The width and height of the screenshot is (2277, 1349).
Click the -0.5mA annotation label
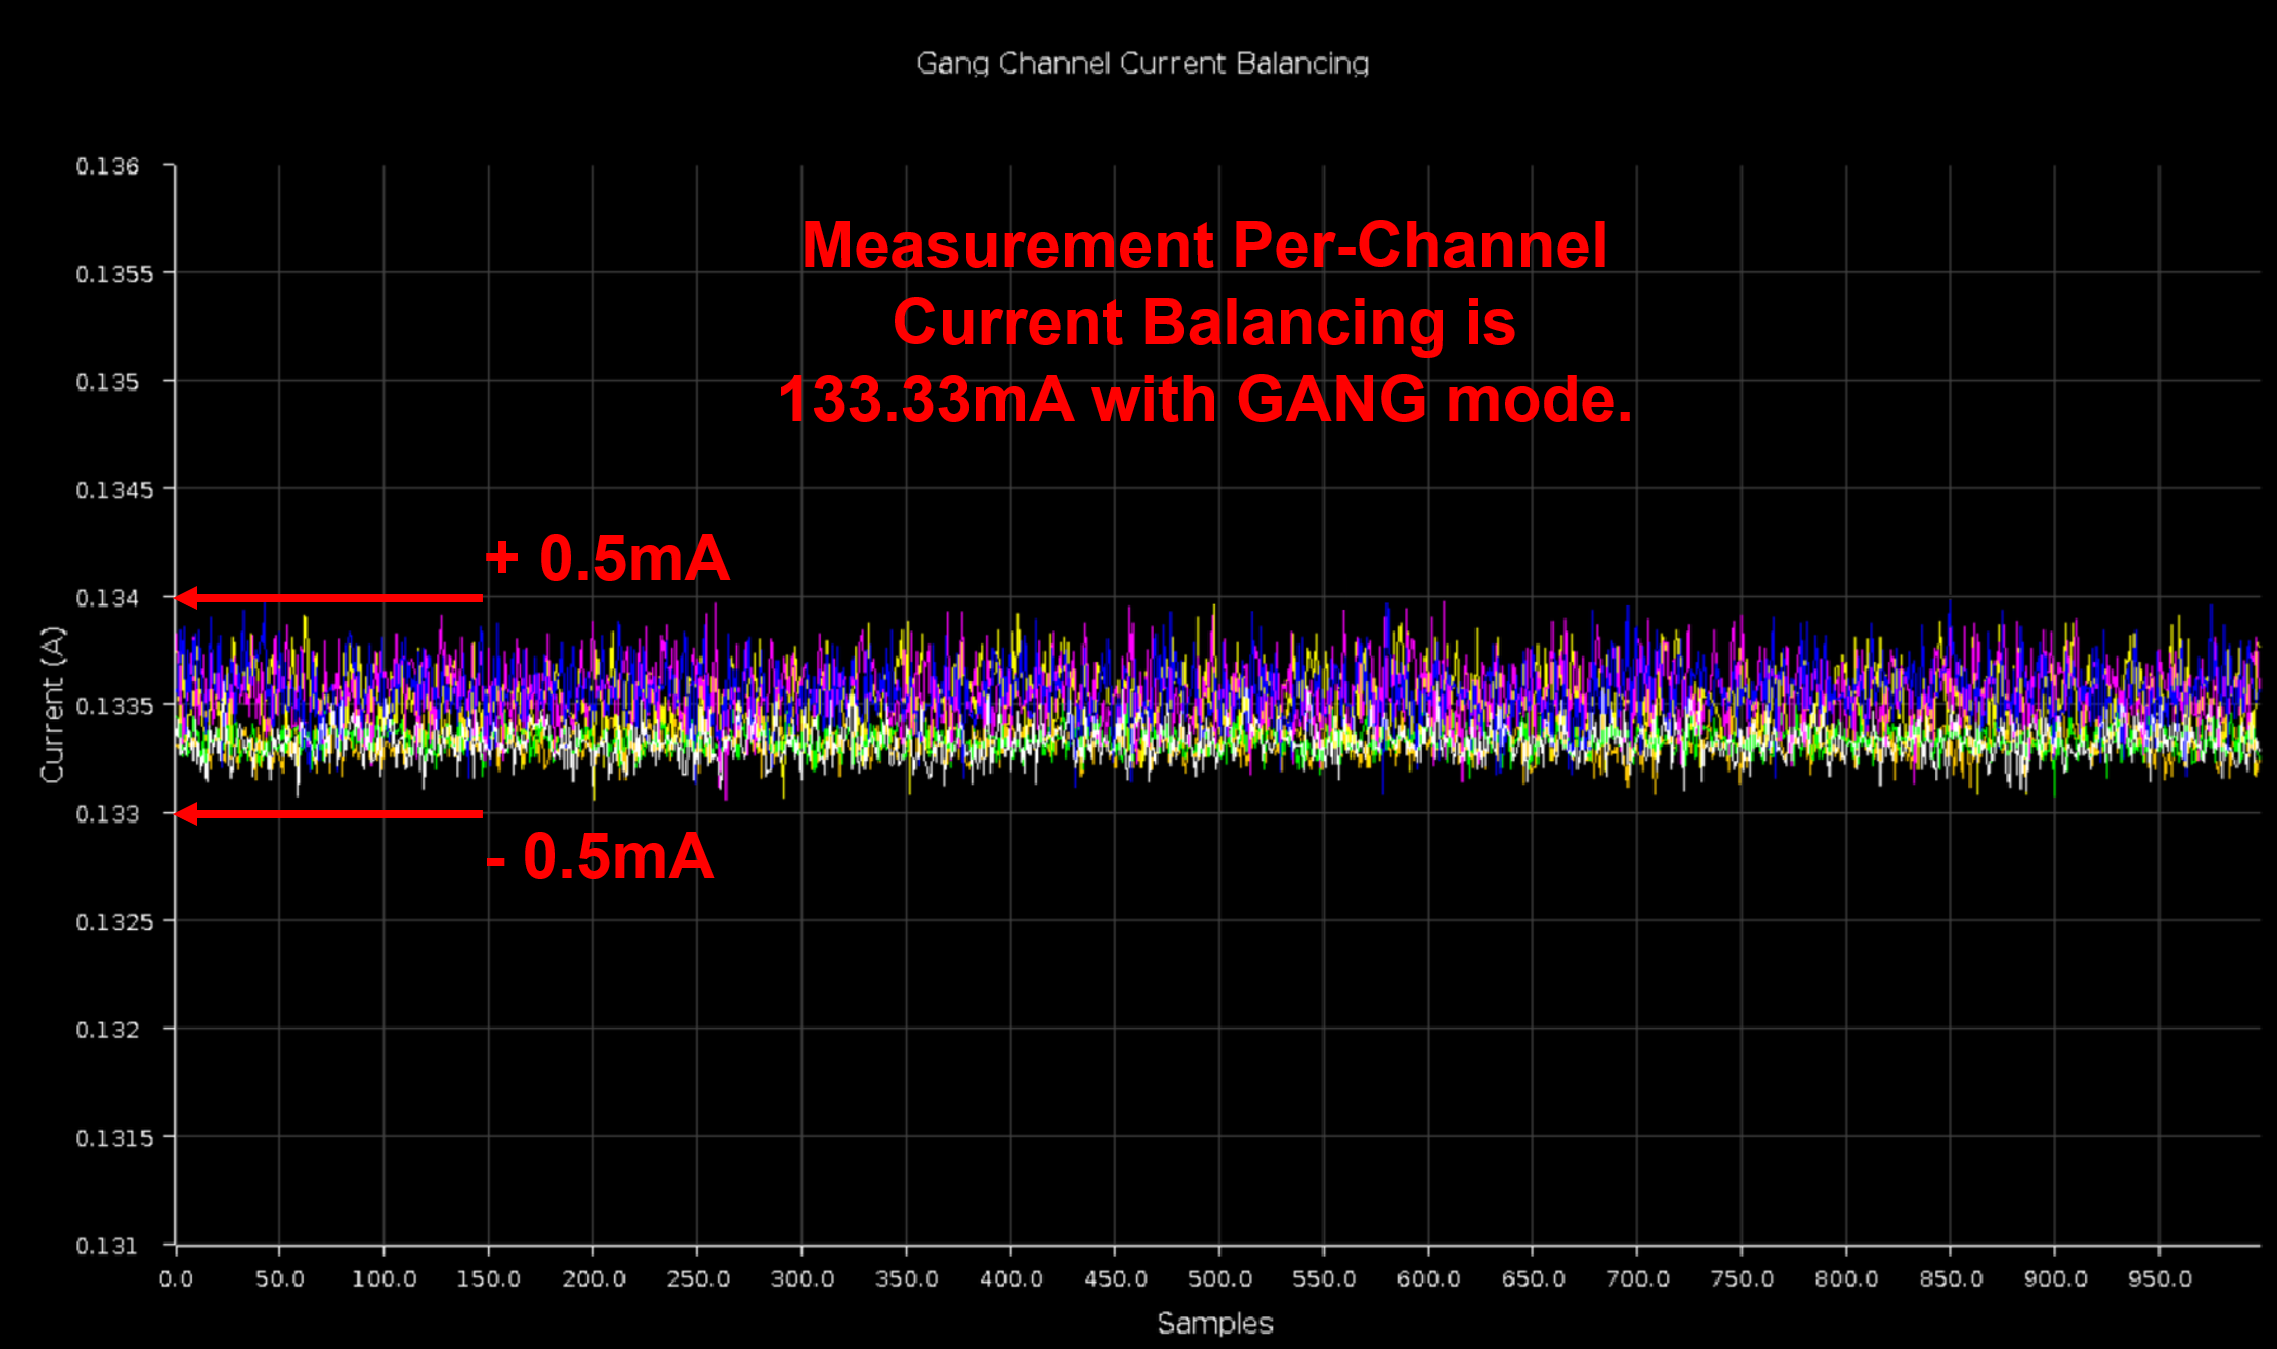(600, 857)
